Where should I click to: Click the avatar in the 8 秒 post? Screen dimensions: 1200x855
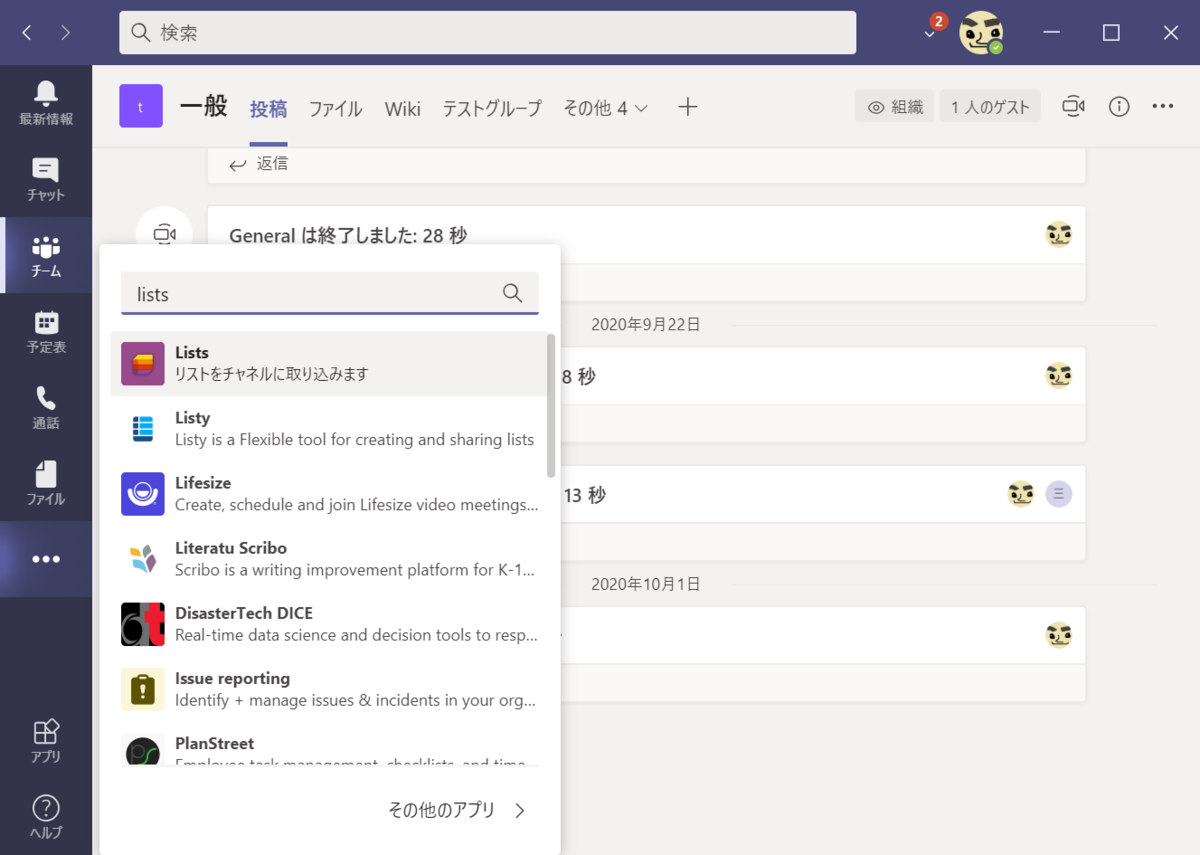pos(1059,376)
